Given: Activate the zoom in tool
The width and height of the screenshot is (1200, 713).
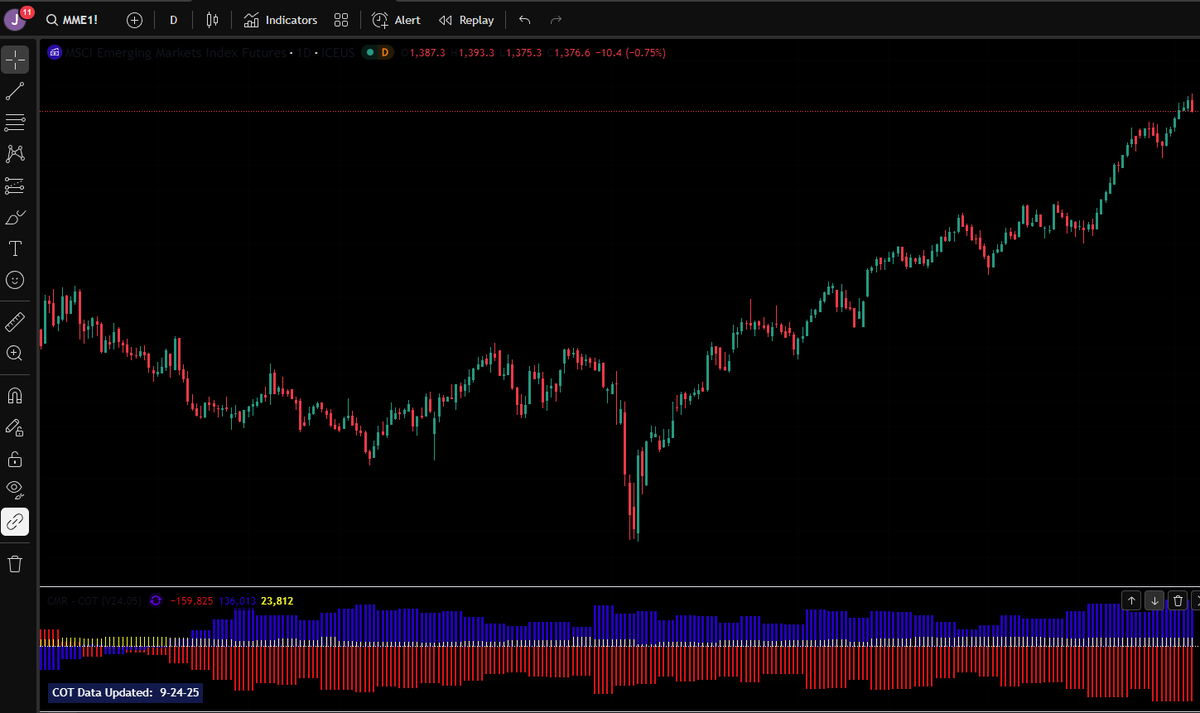Looking at the screenshot, I should [x=15, y=353].
